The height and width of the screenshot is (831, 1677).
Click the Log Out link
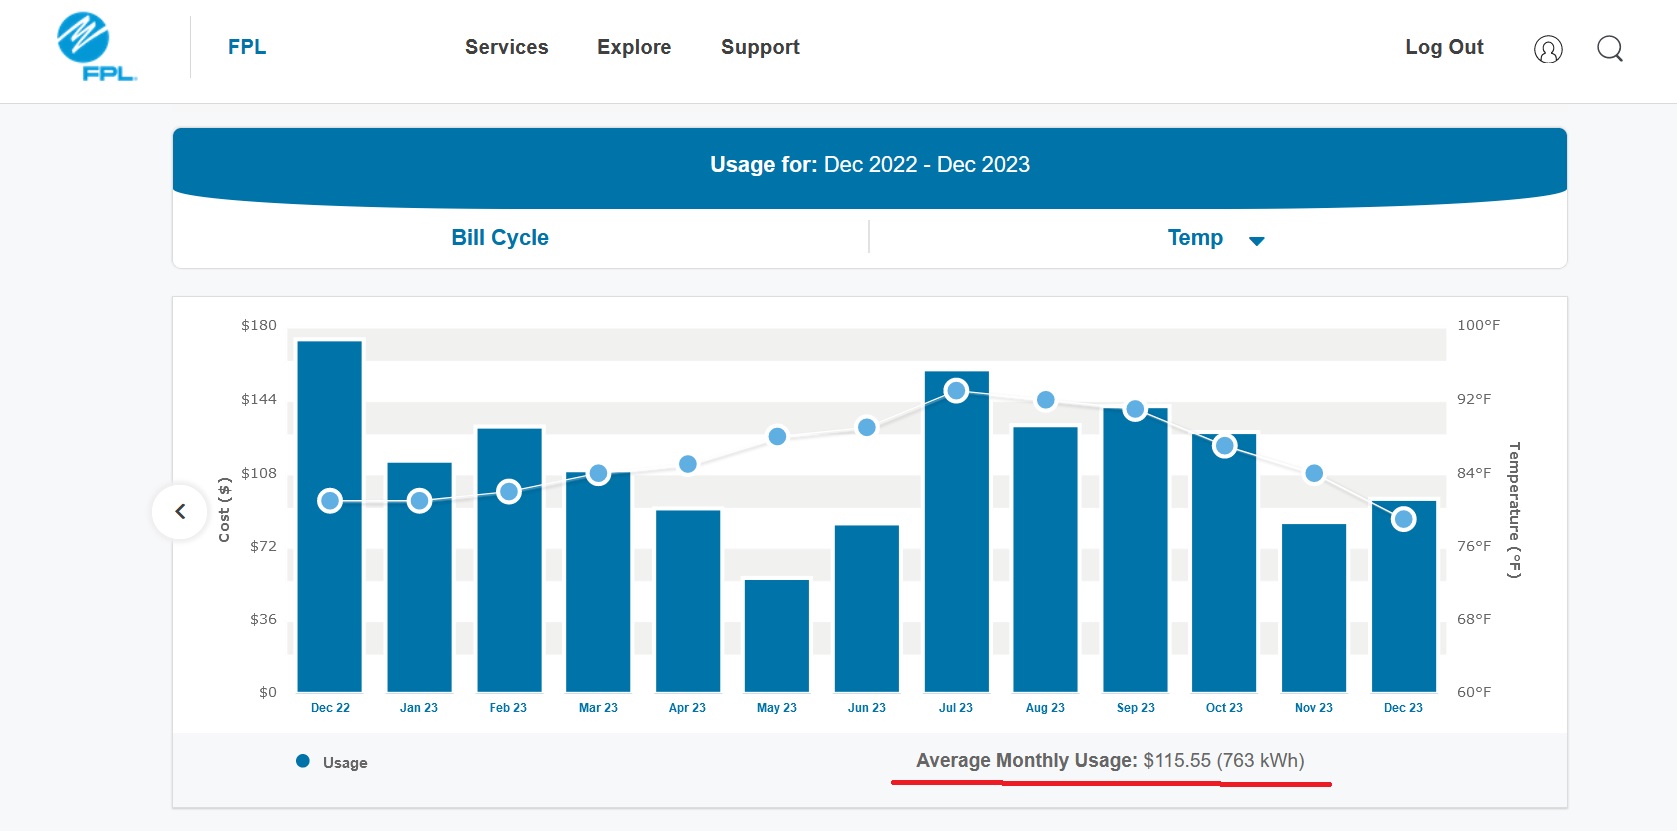[x=1444, y=47]
